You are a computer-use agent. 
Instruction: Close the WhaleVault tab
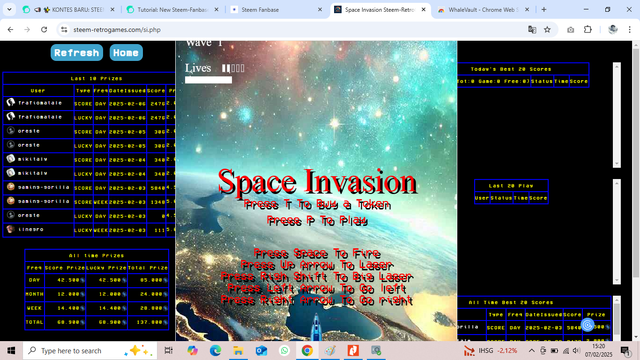pos(527,9)
